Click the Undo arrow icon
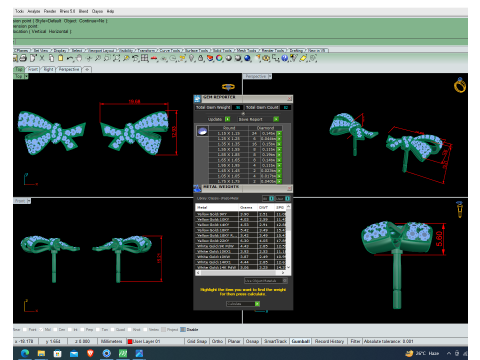Viewport: 480px width, 360px height. pos(70,58)
